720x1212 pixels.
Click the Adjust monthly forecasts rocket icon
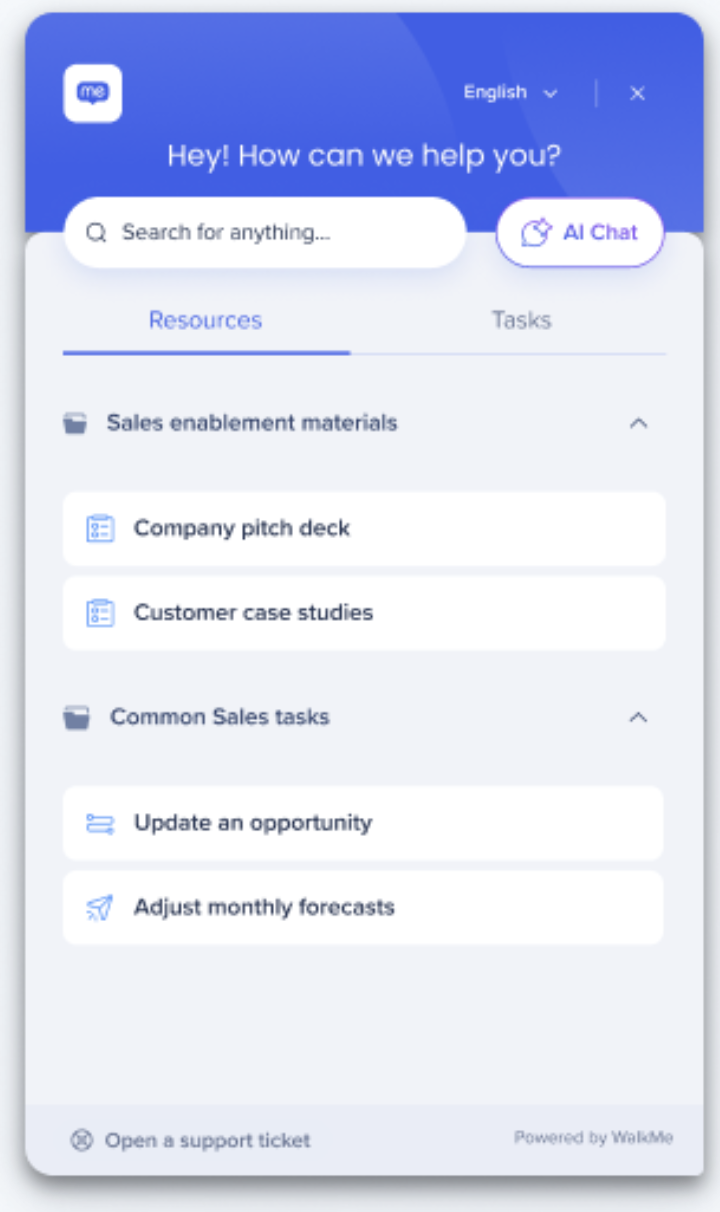tap(100, 907)
